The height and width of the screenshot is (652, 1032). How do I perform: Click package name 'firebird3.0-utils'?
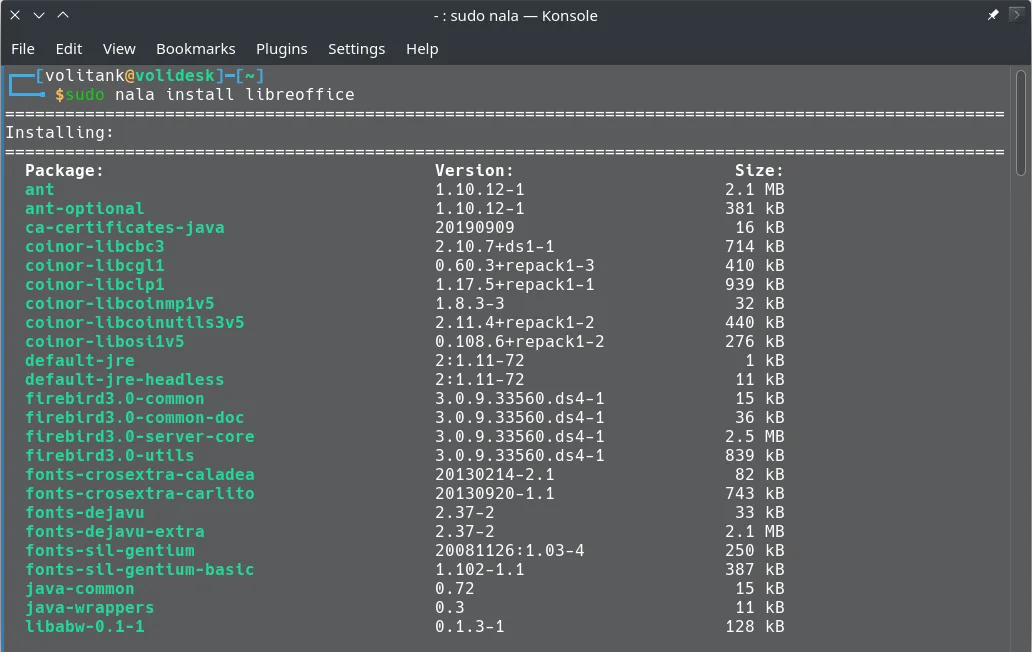point(109,456)
